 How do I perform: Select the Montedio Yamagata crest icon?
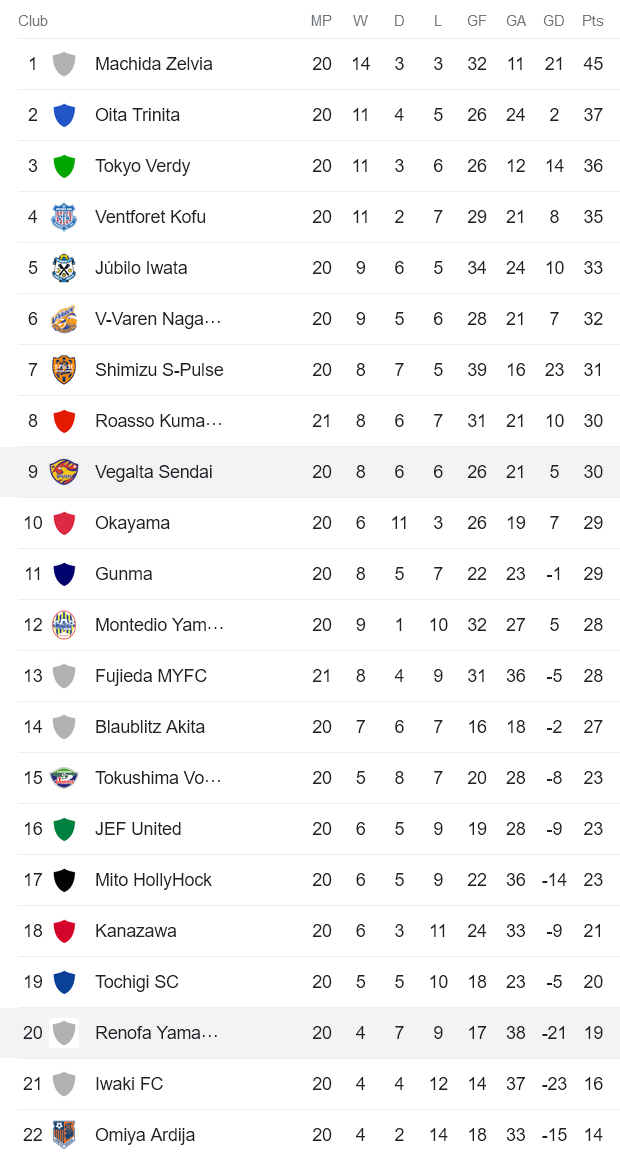pyautogui.click(x=64, y=624)
